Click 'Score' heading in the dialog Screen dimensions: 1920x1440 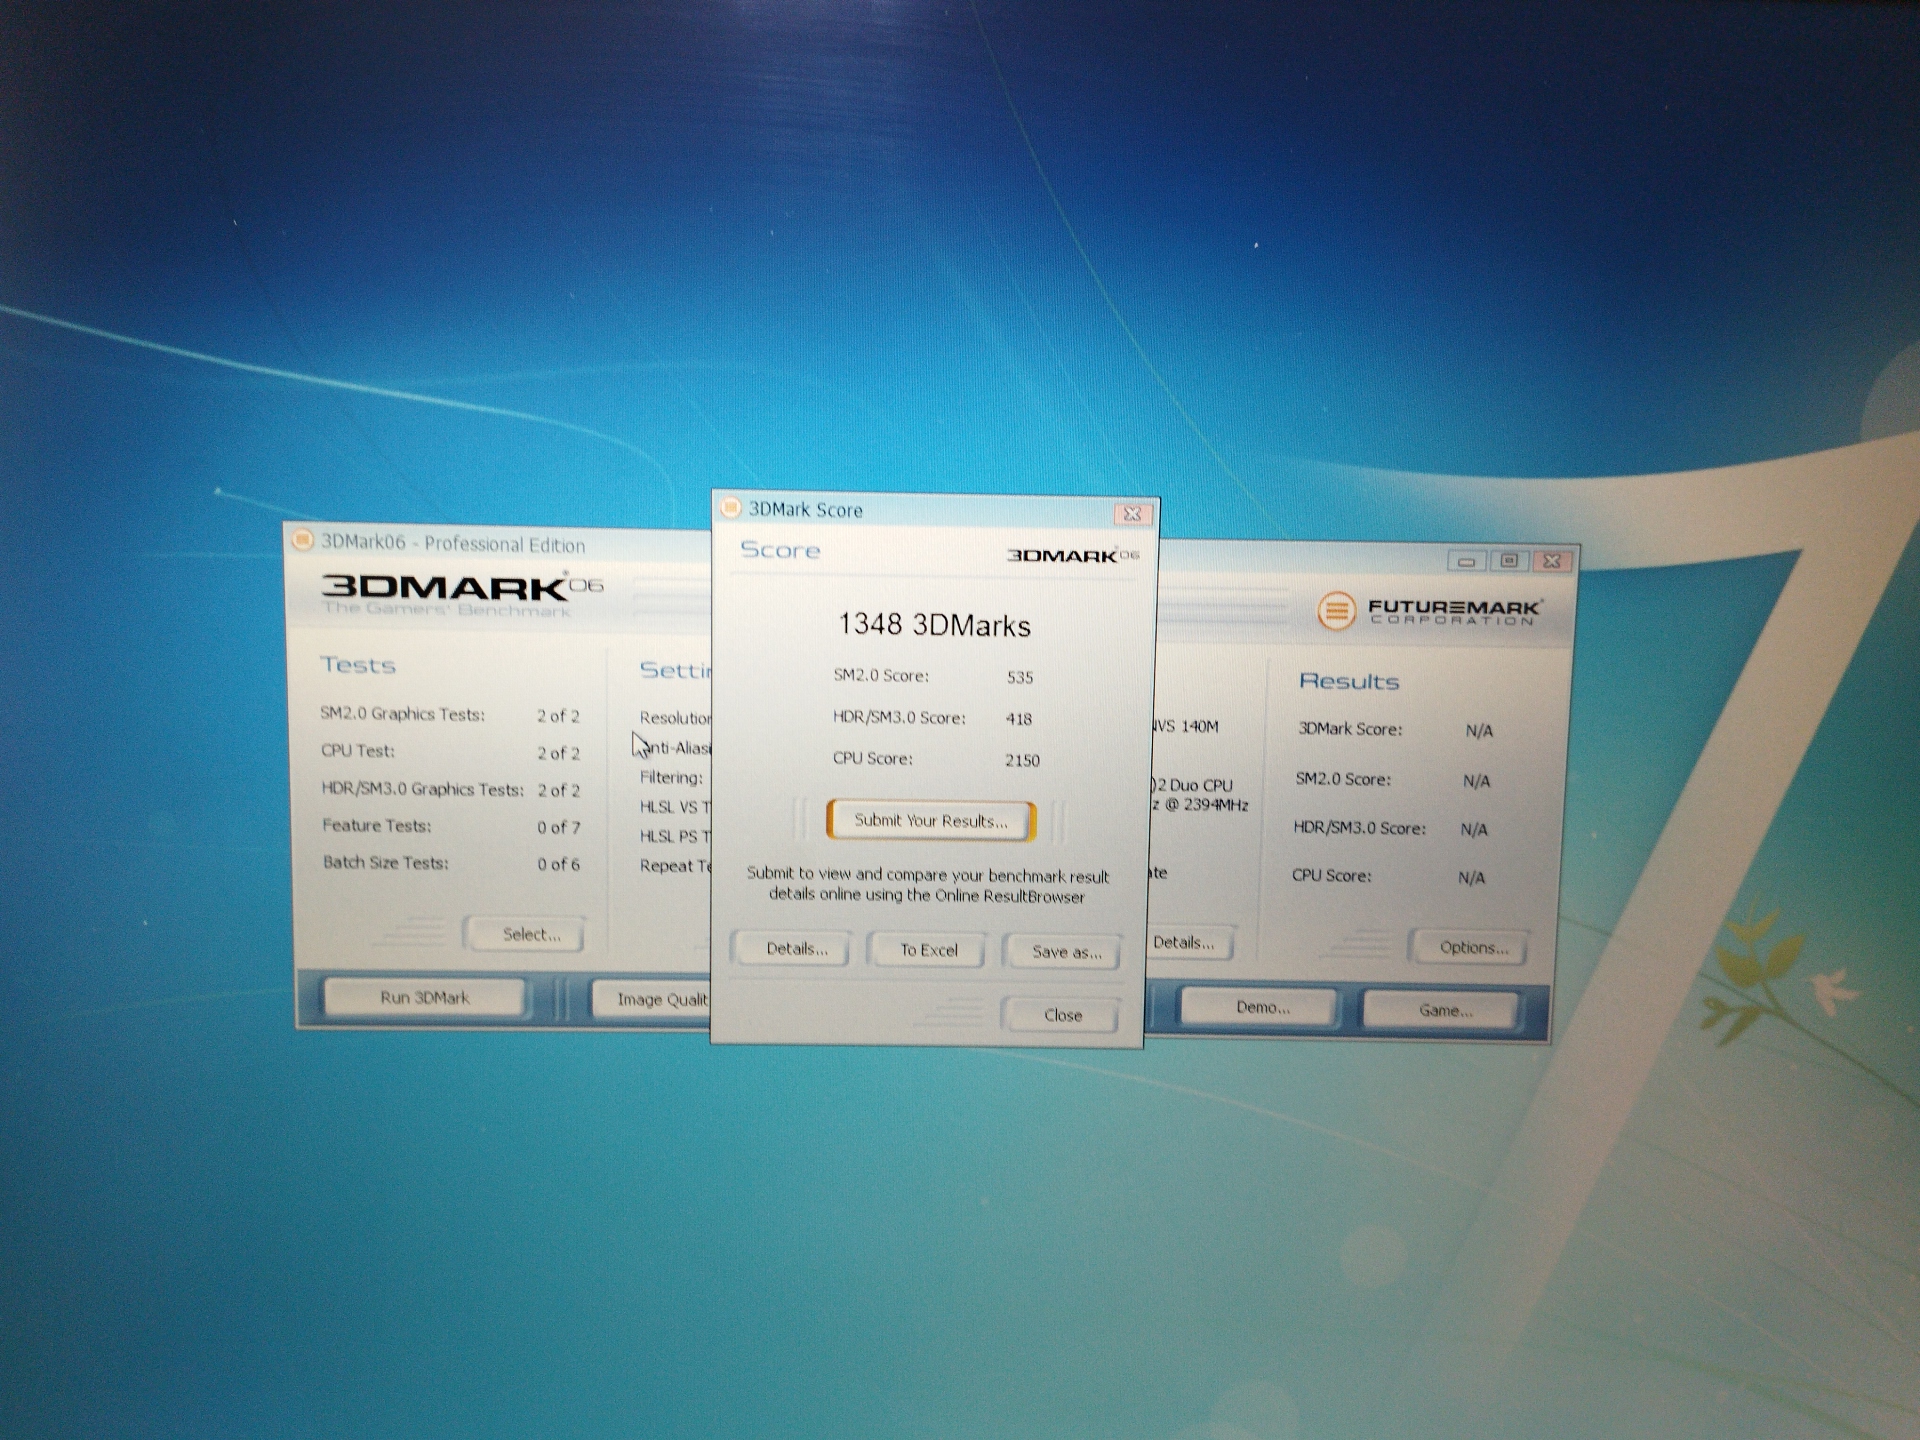pyautogui.click(x=780, y=550)
